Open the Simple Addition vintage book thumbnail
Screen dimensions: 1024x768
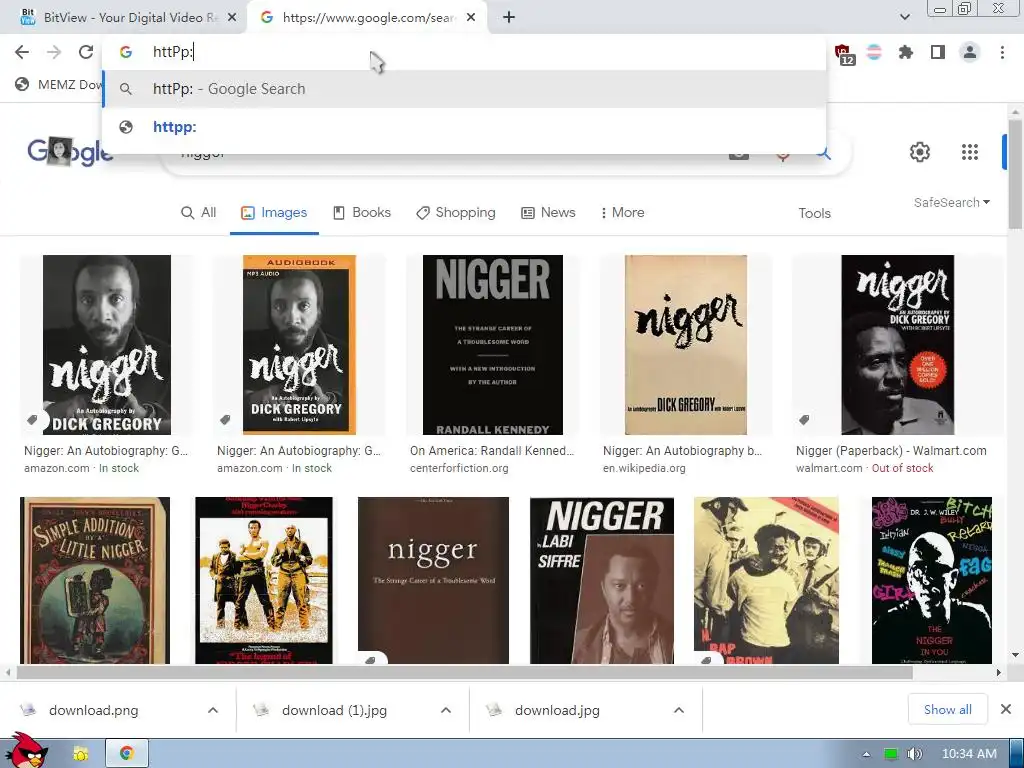95,581
